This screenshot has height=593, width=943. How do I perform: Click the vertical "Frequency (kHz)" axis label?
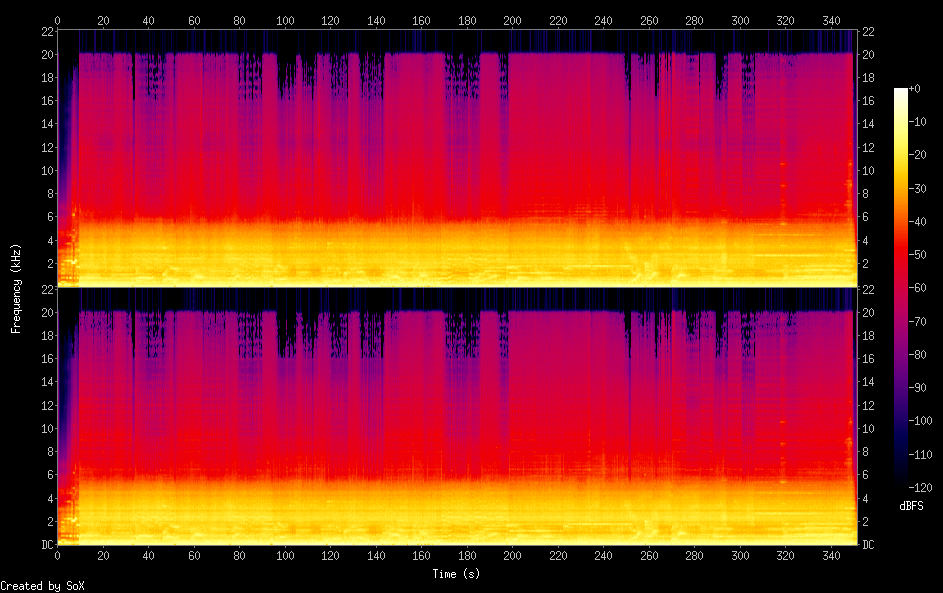[16, 287]
